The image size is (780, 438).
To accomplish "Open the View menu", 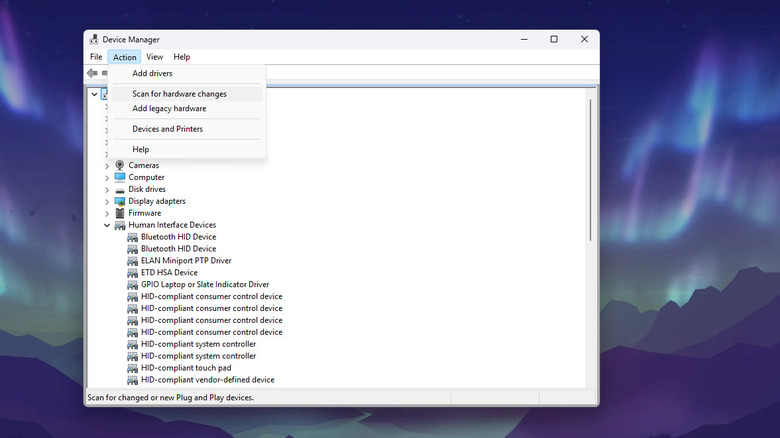I will point(154,57).
